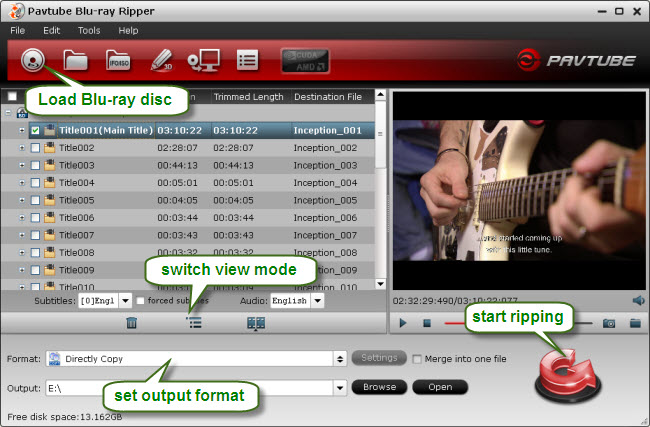Screen dimensions: 650x427
Task: Check the Title004 checkbox
Action: point(35,183)
